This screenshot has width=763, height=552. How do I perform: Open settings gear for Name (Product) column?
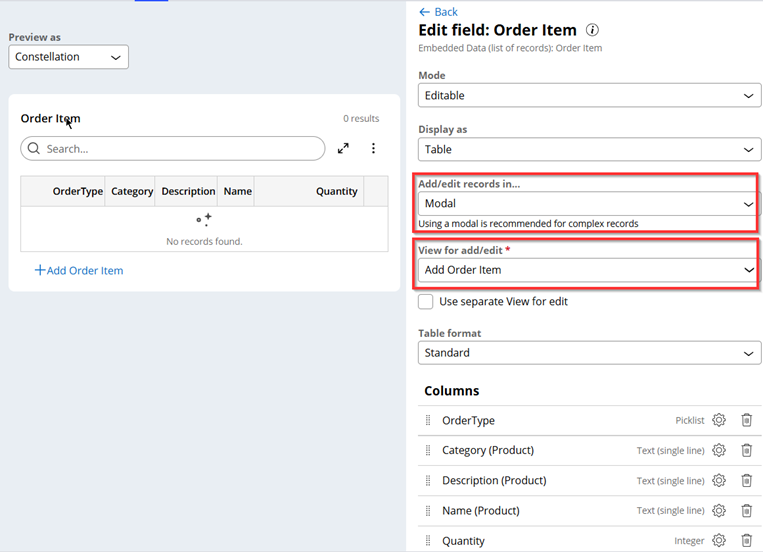pyautogui.click(x=719, y=511)
